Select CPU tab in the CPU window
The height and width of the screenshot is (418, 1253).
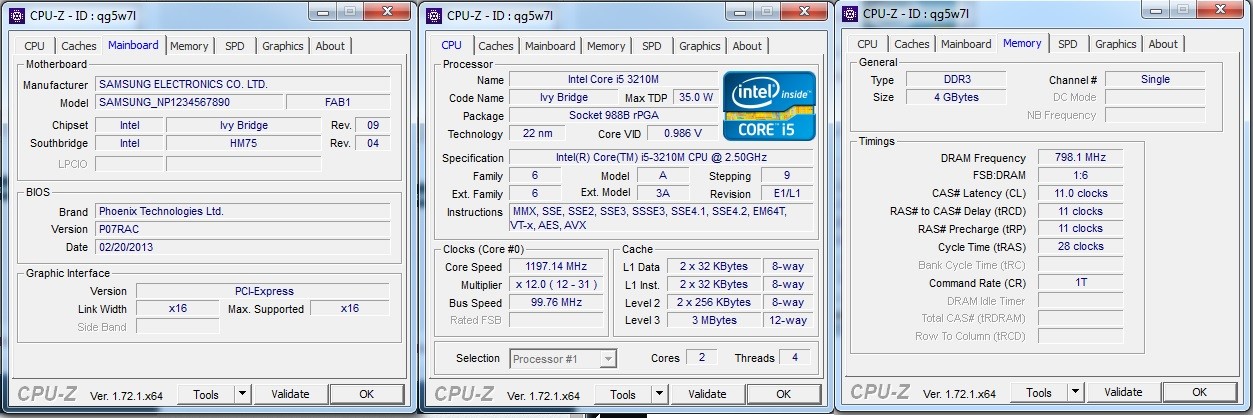pos(451,45)
